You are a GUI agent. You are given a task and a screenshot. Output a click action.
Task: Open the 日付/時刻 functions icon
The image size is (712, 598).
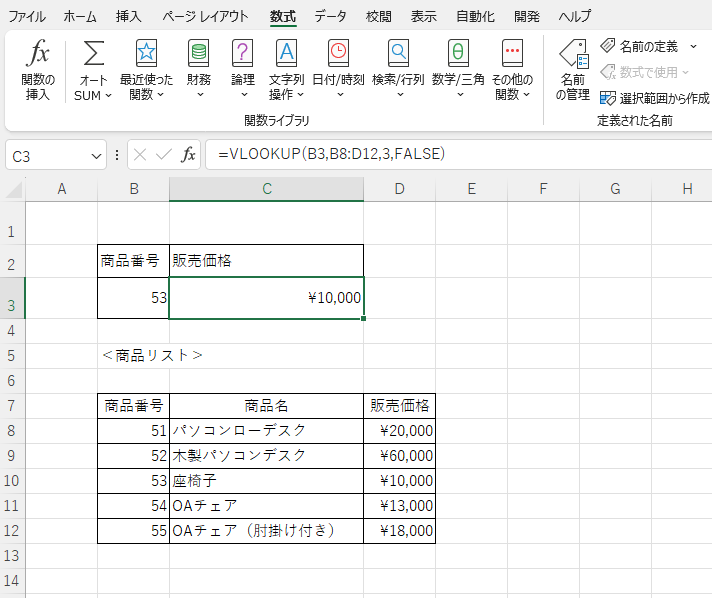click(338, 53)
